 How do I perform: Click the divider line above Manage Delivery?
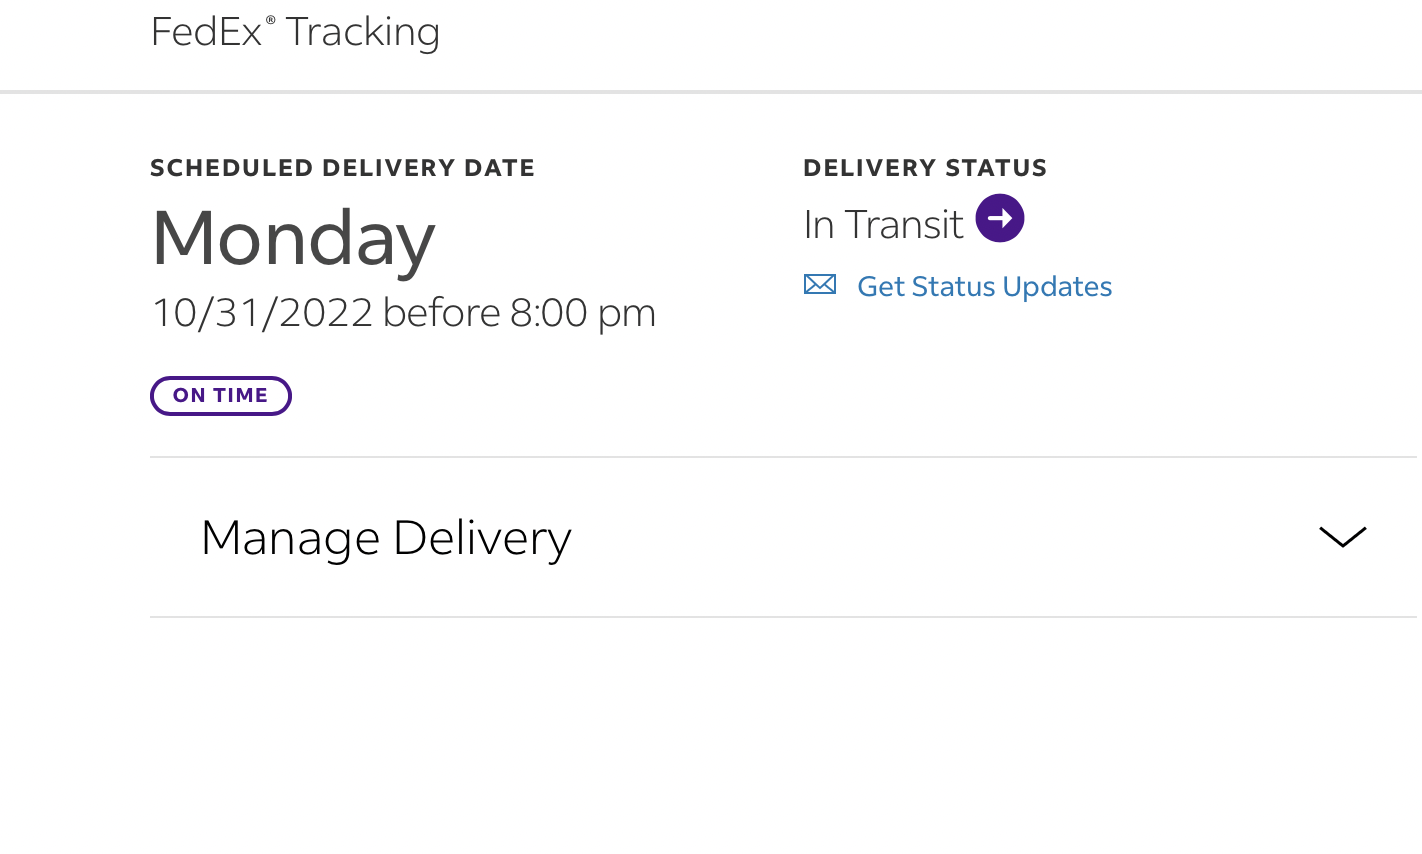point(780,457)
